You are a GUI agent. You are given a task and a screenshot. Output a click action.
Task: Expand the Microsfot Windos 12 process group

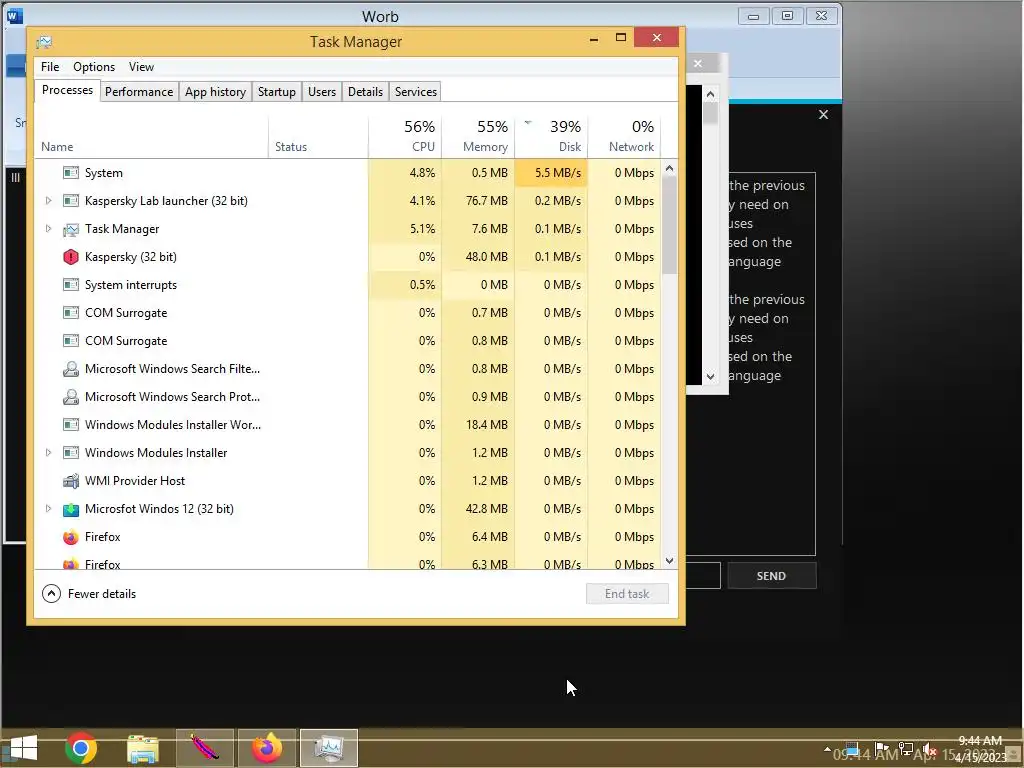[48, 509]
